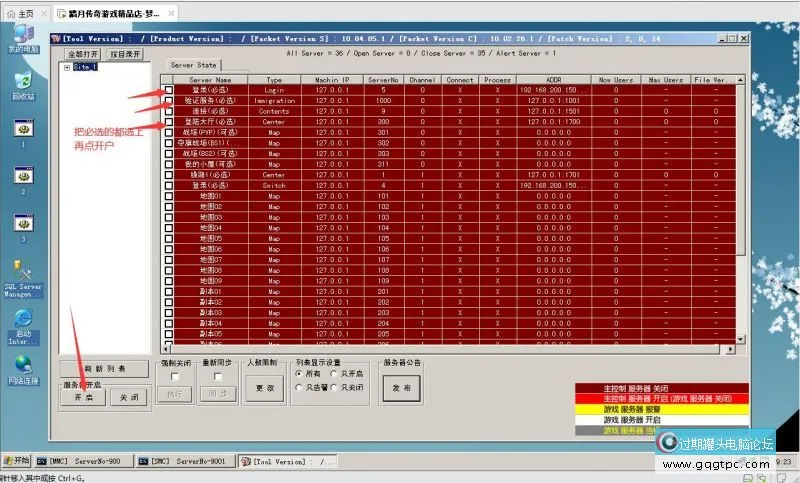Select the desktop shortcut labeled 2
Image resolution: width=800 pixels, height=483 pixels.
pyautogui.click(x=23, y=181)
